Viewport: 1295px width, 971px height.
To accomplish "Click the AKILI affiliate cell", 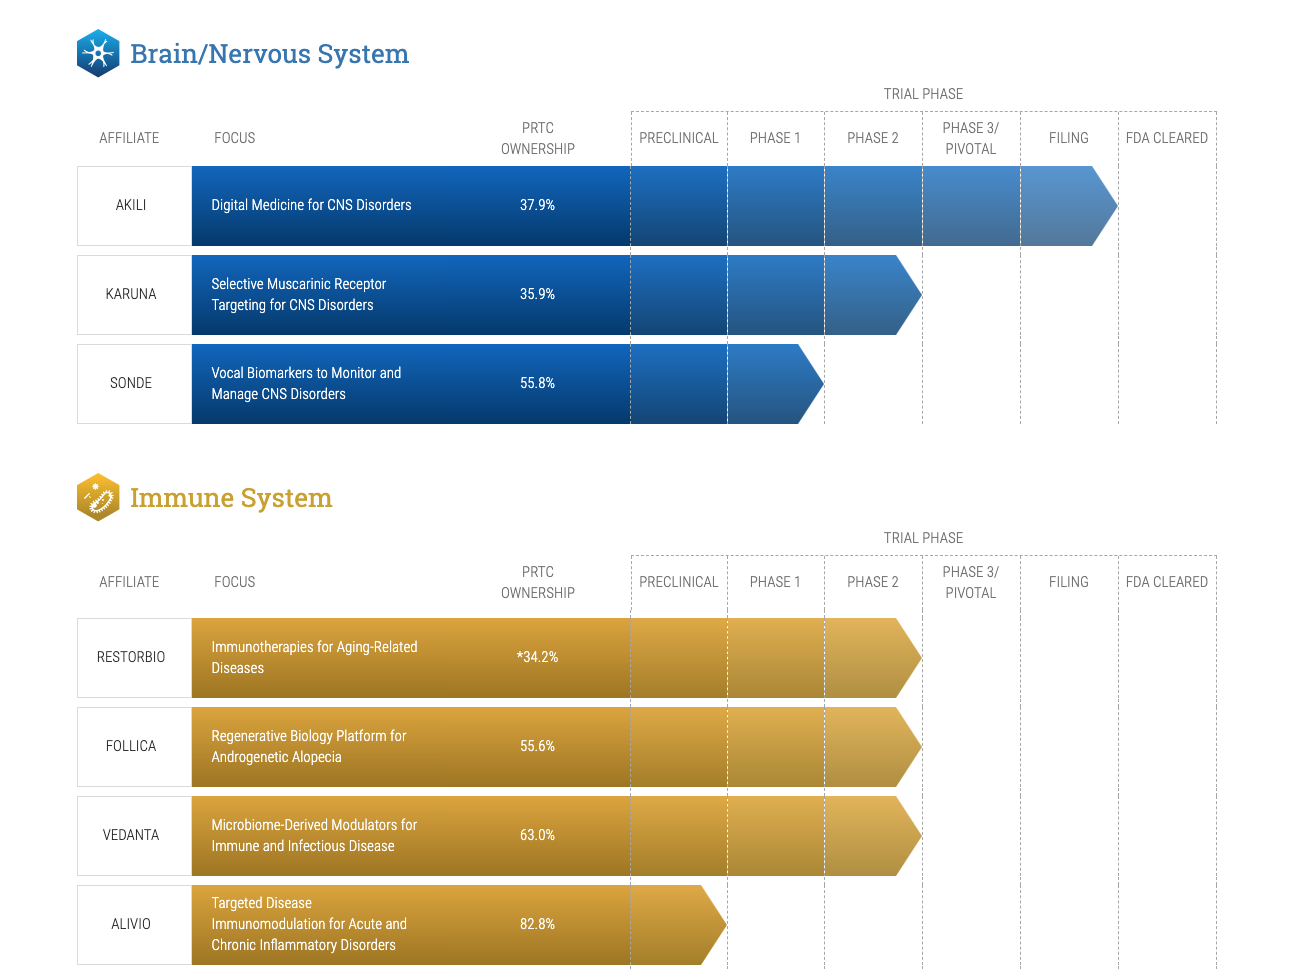I will (134, 206).
